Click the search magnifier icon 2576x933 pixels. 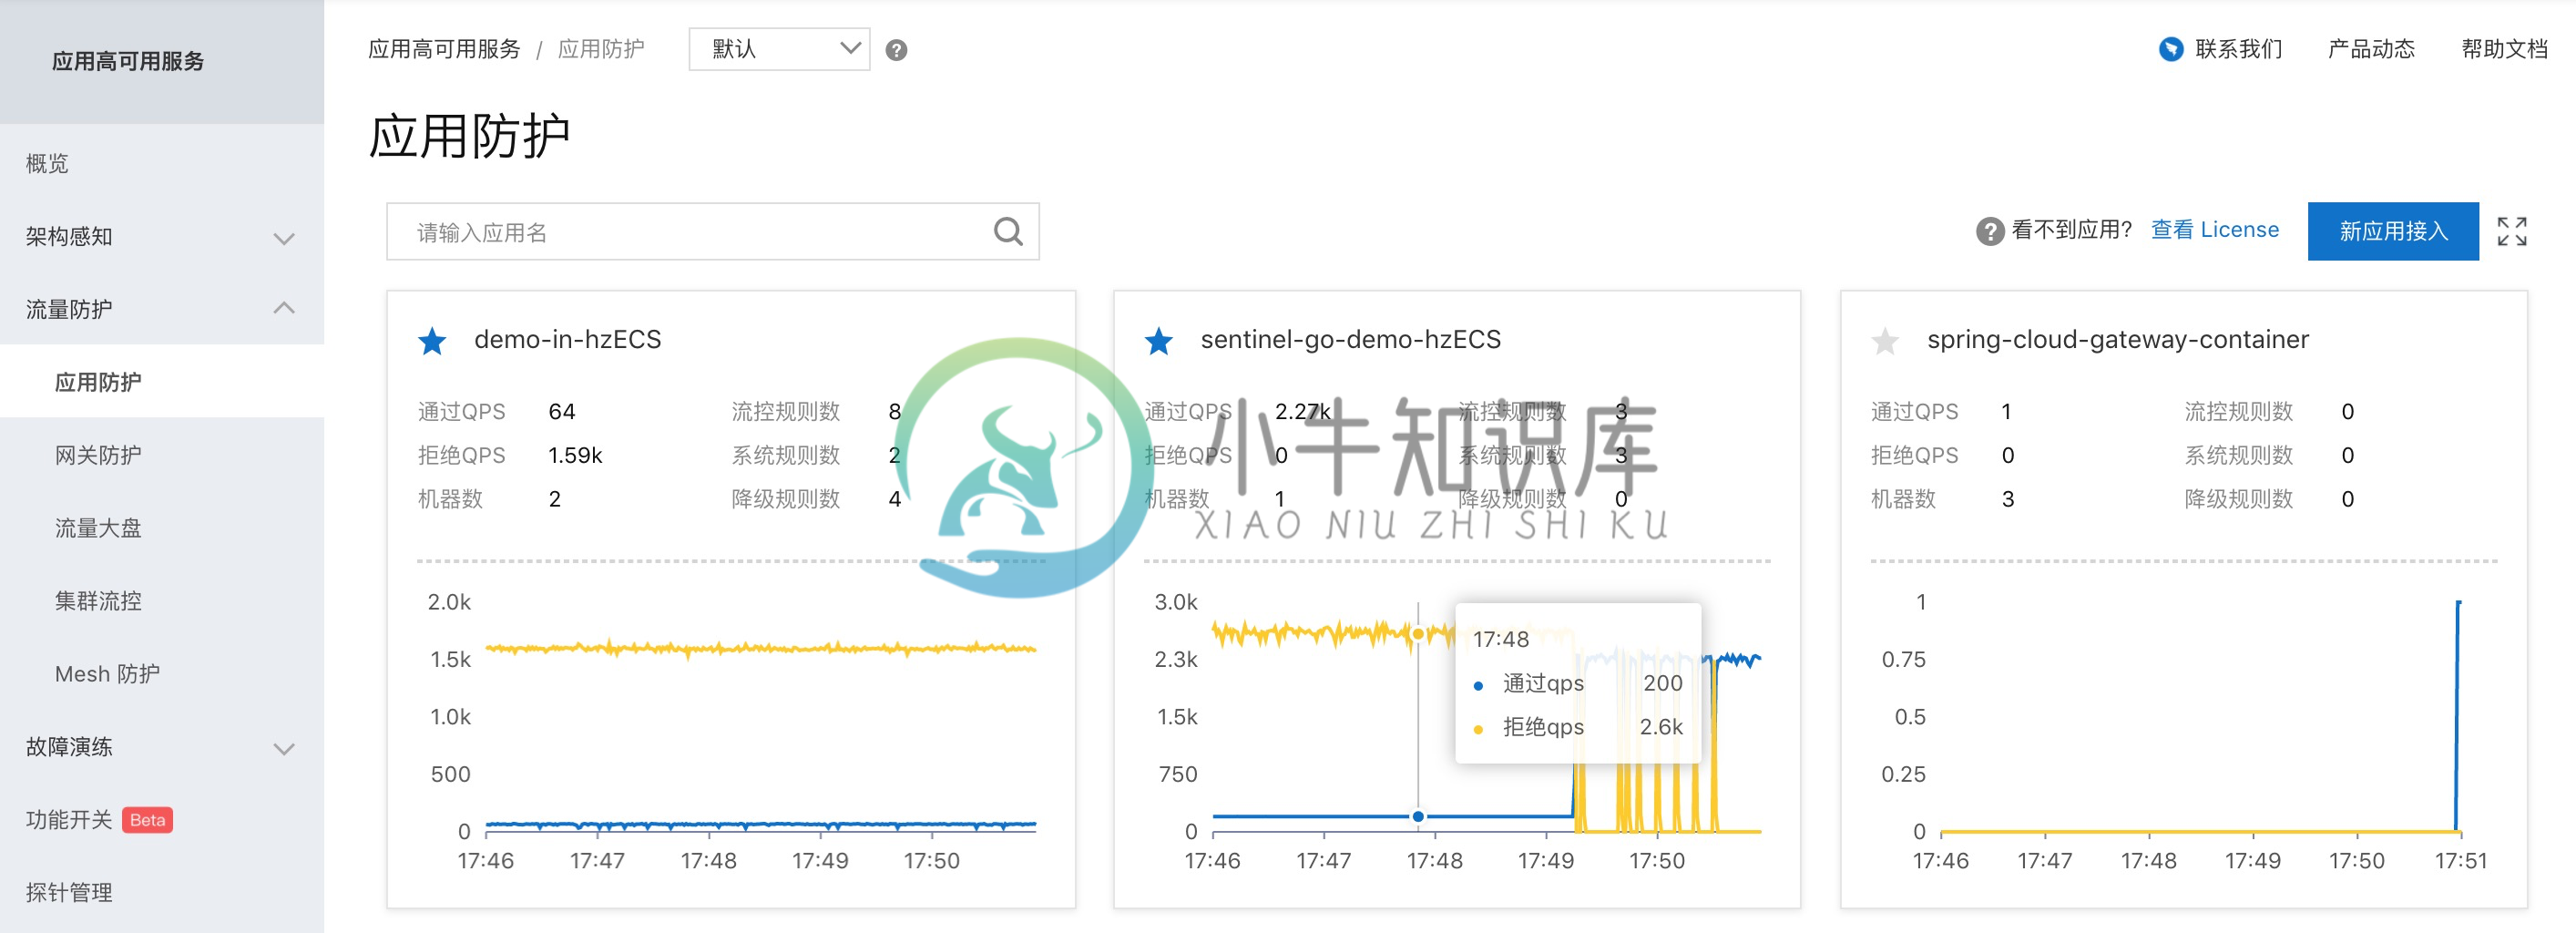coord(1008,232)
